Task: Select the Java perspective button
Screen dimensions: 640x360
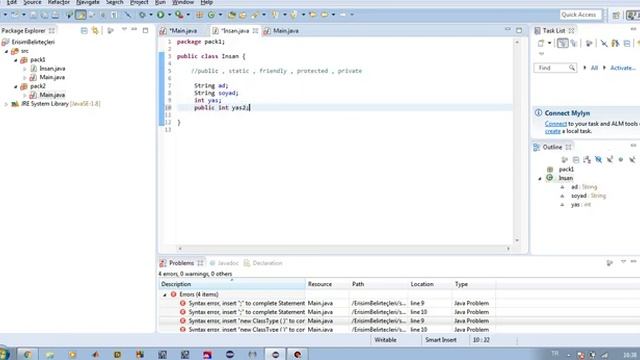Action: (x=633, y=15)
